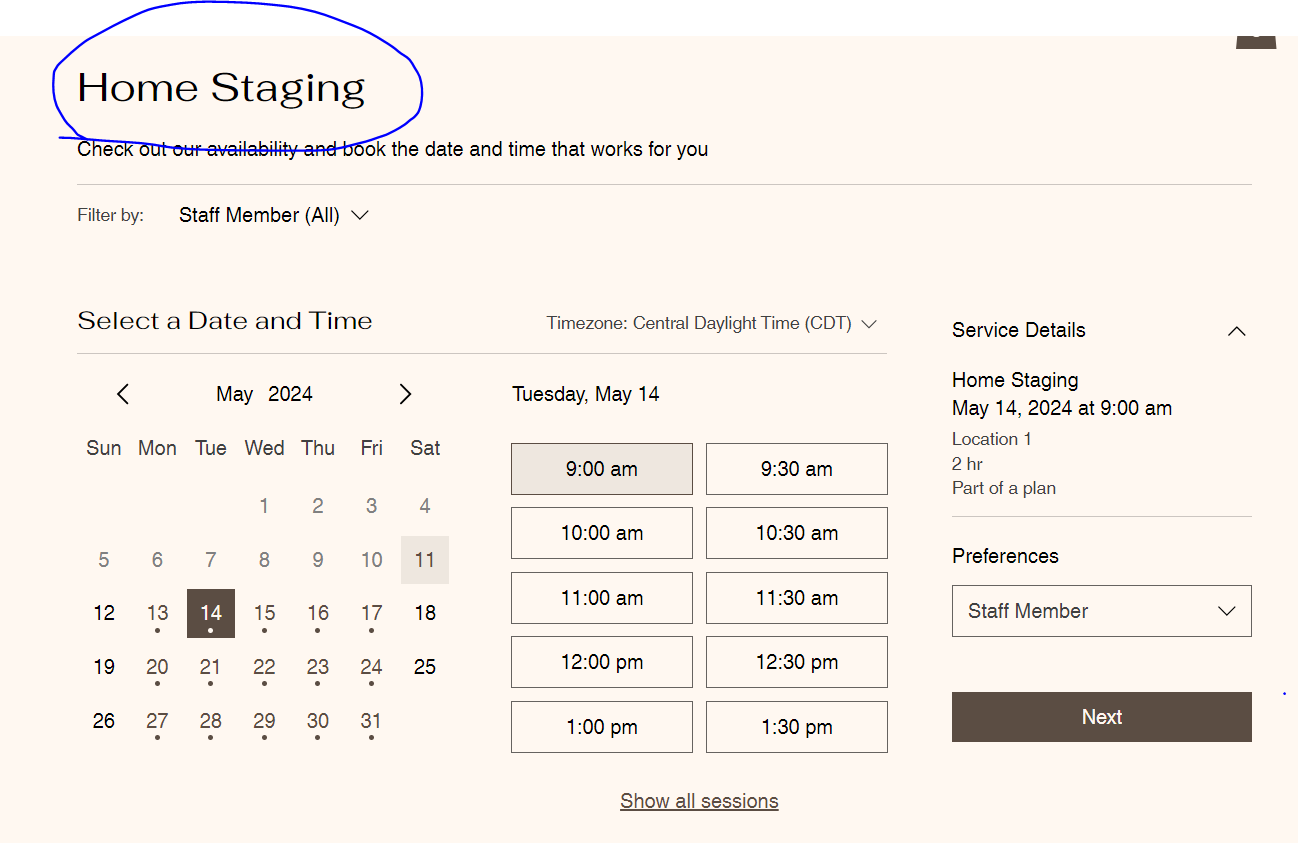Collapse the Service Details section
The width and height of the screenshot is (1298, 843).
pos(1236,331)
